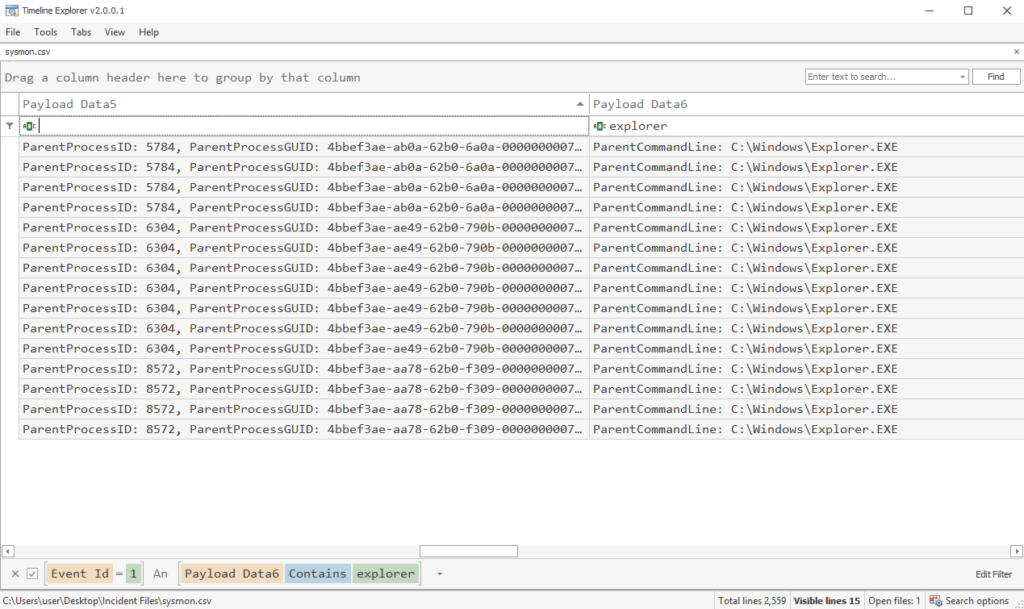Open the recent filters dropdown arrow

pyautogui.click(x=440, y=574)
